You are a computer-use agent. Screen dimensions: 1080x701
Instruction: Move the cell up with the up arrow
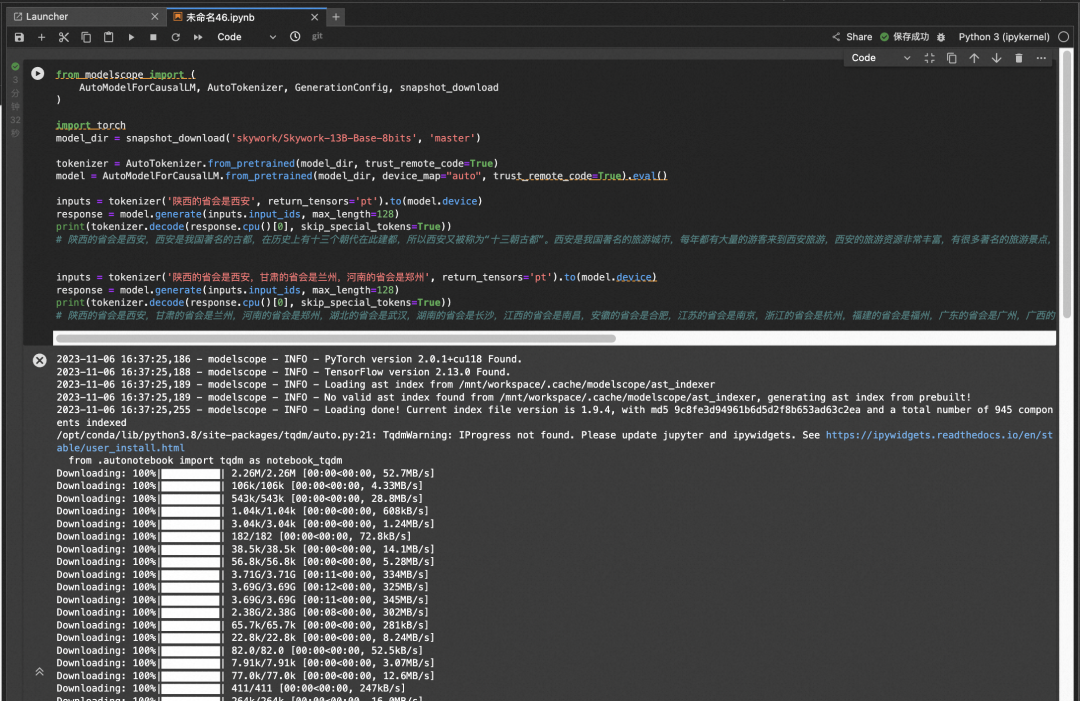coord(974,58)
